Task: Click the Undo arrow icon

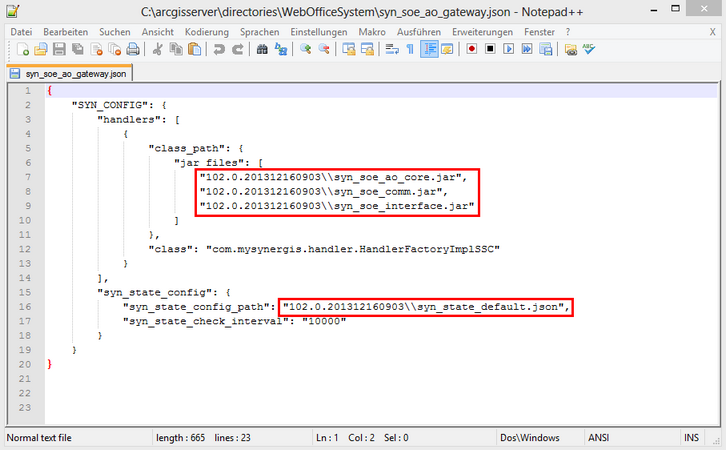Action: click(x=217, y=49)
